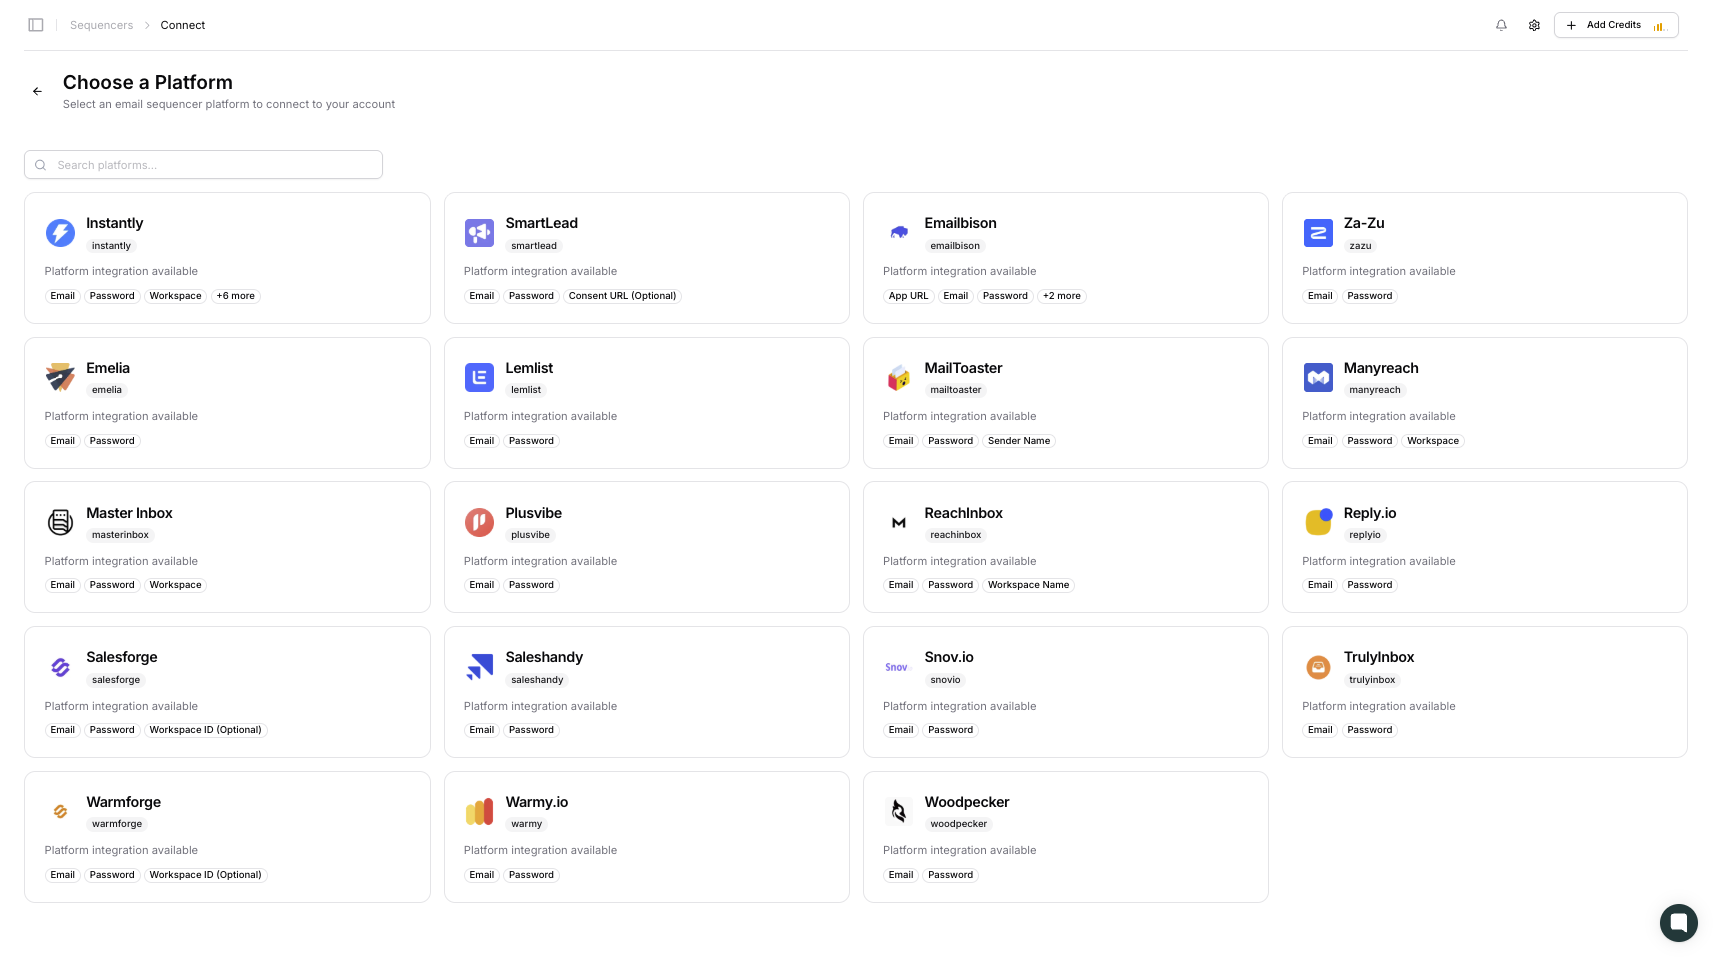Go to Sequencers breadcrumb link
The width and height of the screenshot is (1714, 958).
[x=101, y=25]
